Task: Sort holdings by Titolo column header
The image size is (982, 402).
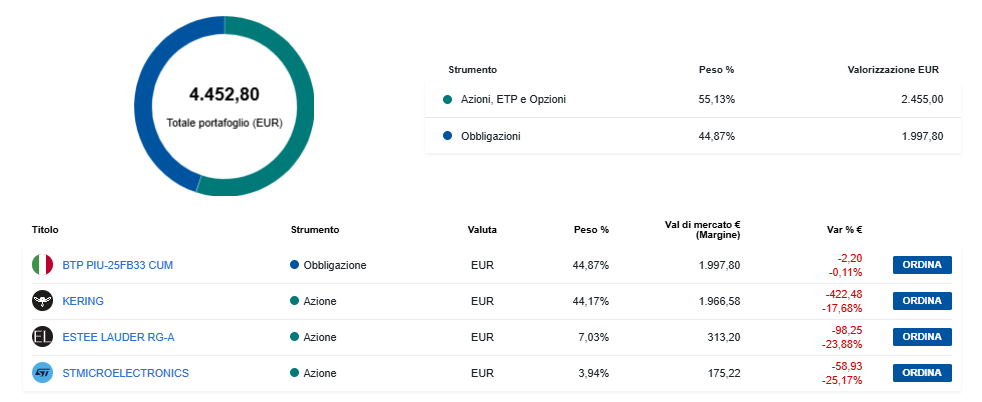Action: coord(45,229)
